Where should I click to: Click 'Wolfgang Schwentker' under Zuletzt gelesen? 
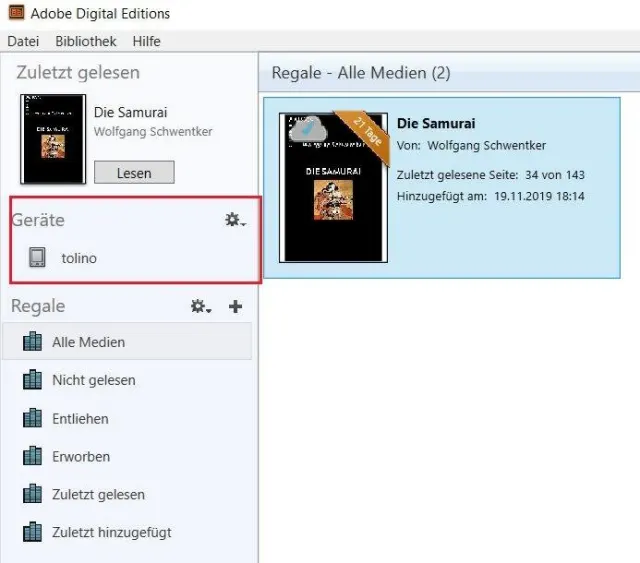153,131
